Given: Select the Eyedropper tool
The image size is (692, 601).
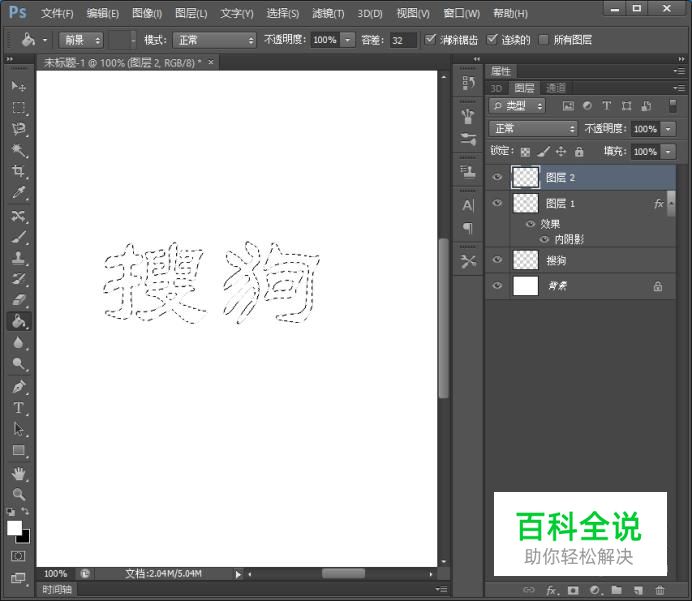Looking at the screenshot, I should coord(18,192).
